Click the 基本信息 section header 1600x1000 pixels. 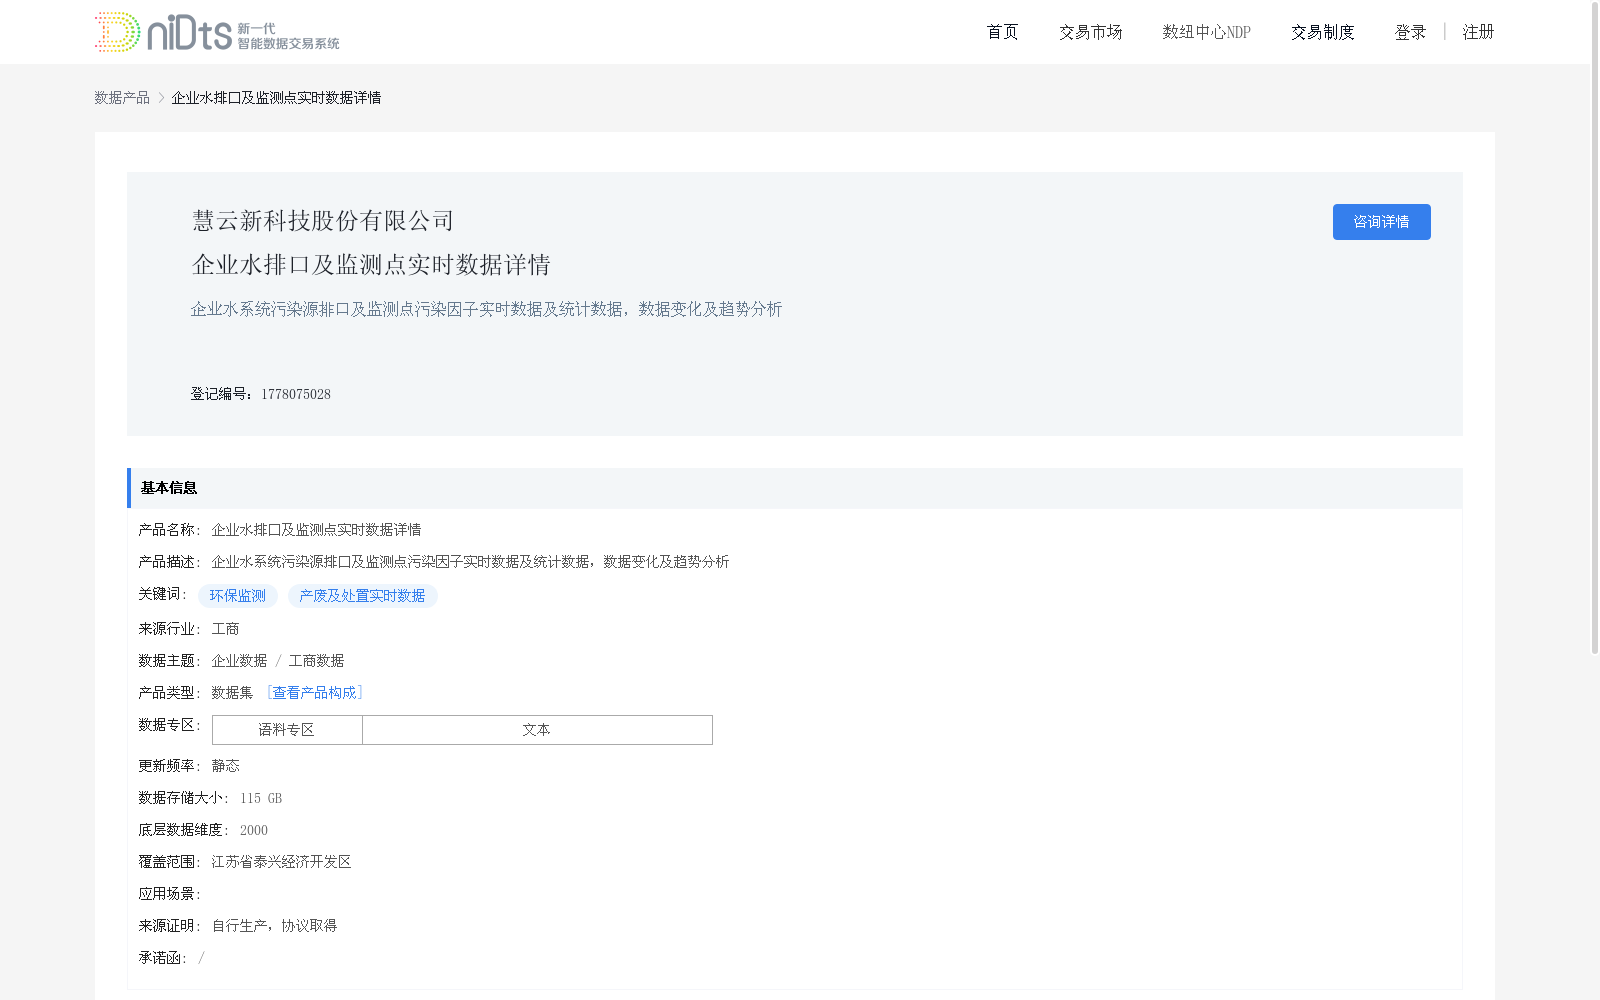click(795, 488)
